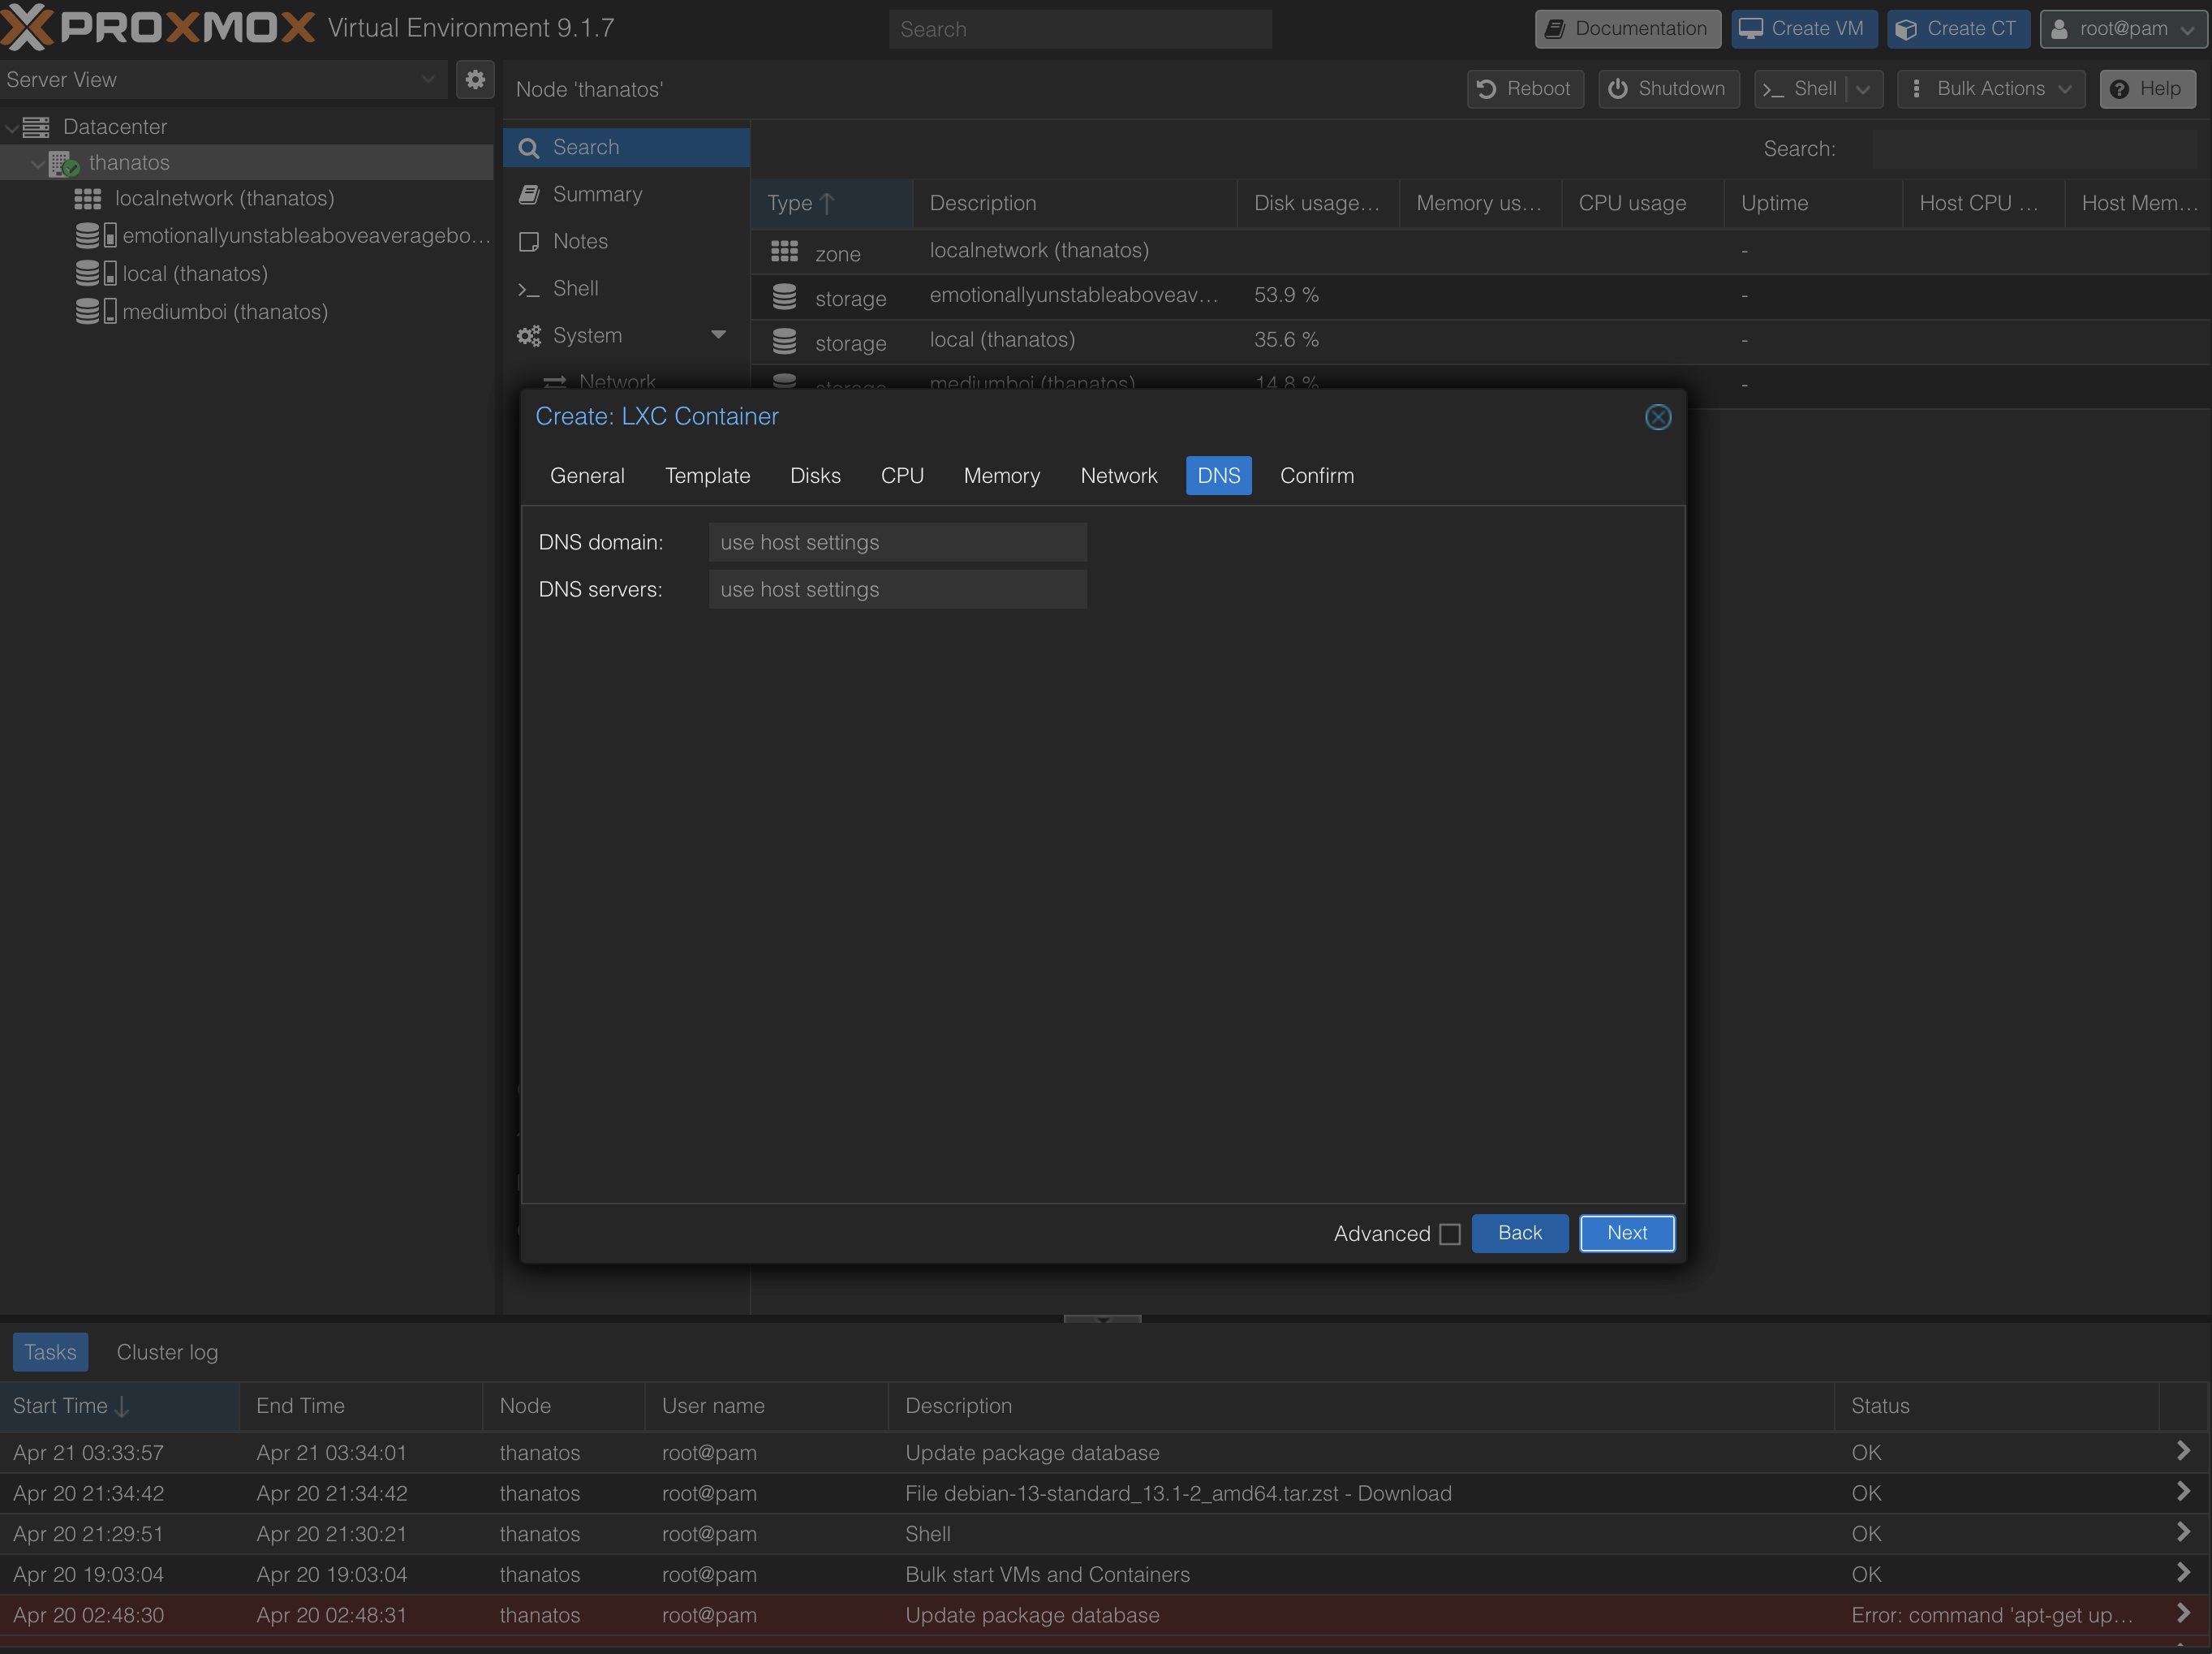
Task: Click the Help button
Action: (x=2147, y=89)
